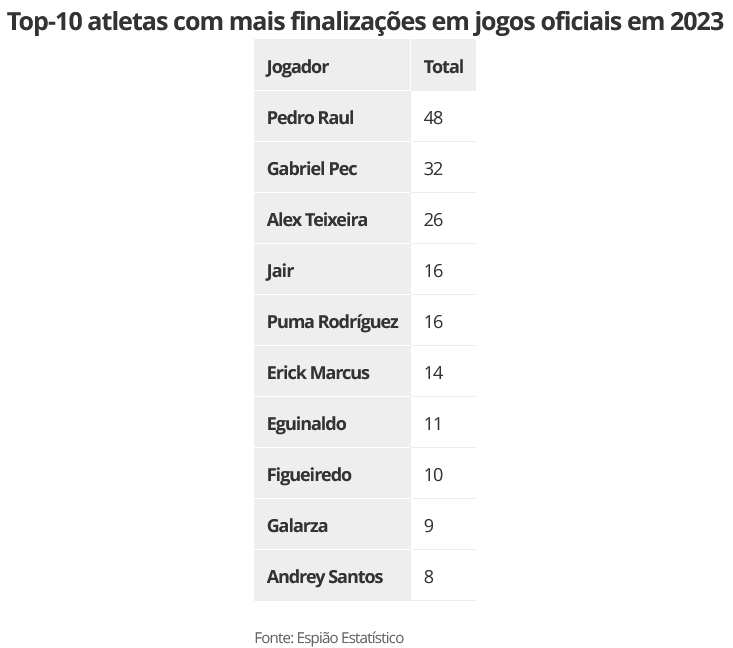Select the Pedro Raul name cell
This screenshot has height=648, width=733.
[x=311, y=118]
